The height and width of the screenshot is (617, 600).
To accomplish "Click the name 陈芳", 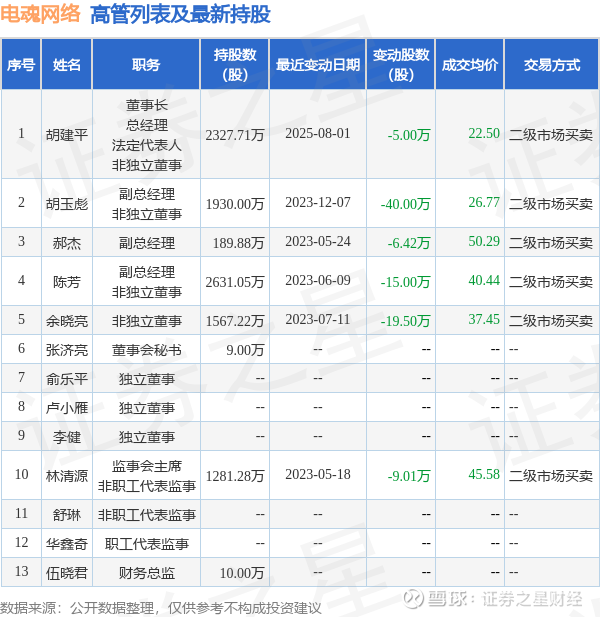I will pos(67,282).
